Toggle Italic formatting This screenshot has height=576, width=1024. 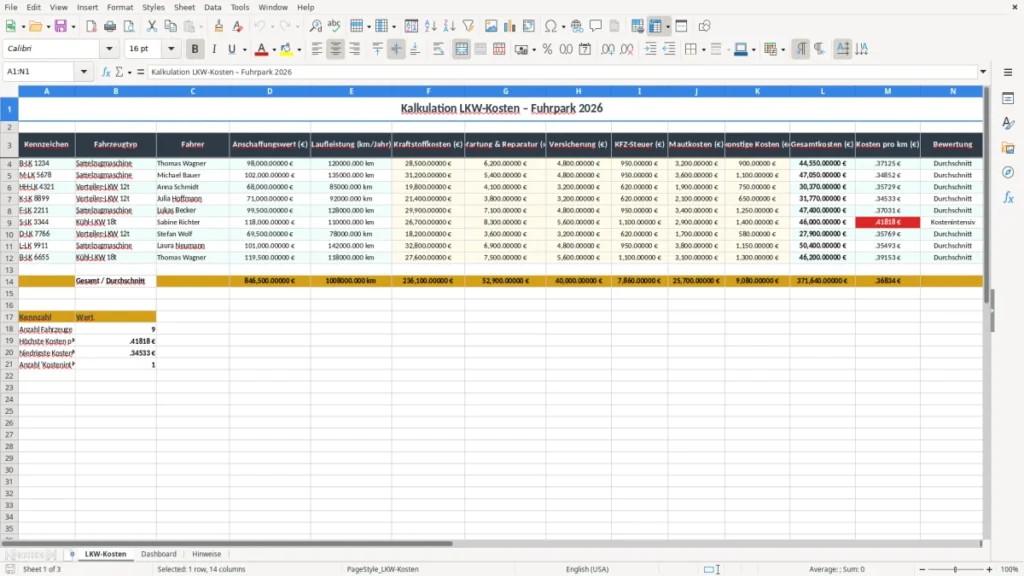214,49
